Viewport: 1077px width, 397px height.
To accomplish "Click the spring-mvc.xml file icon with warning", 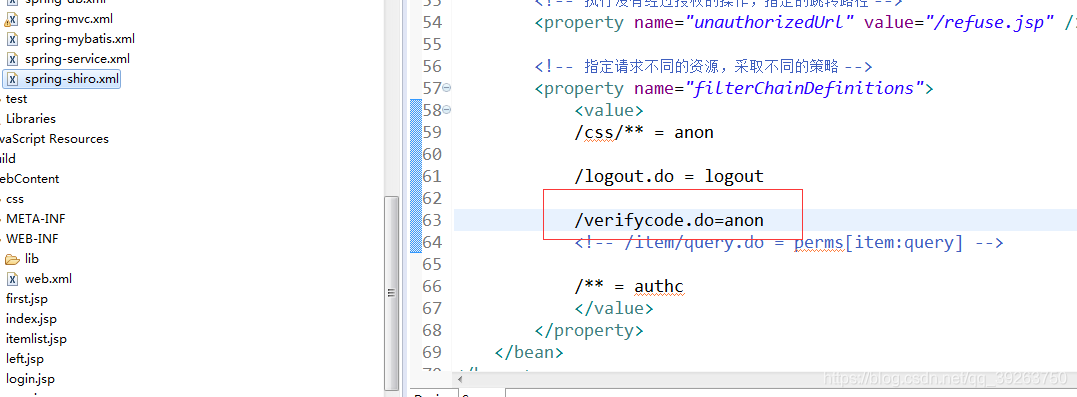I will coord(12,19).
